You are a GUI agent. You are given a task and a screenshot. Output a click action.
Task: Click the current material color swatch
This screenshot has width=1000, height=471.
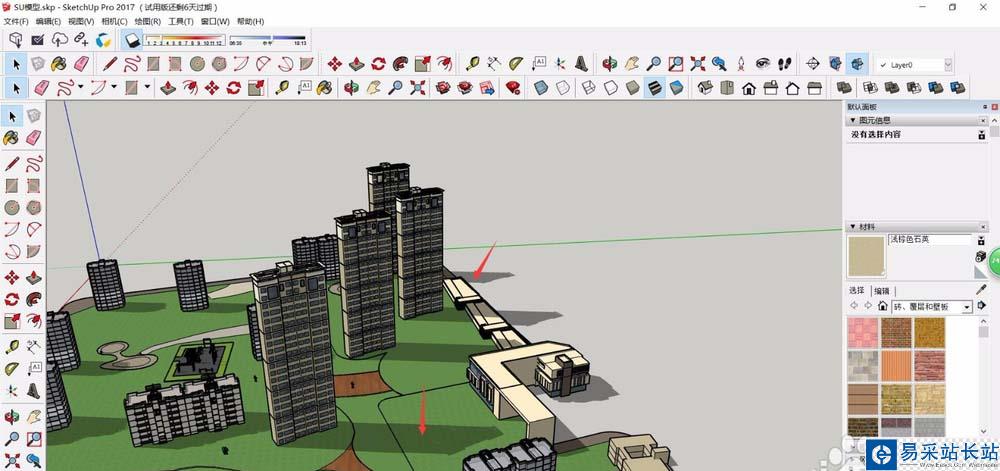[x=866, y=256]
